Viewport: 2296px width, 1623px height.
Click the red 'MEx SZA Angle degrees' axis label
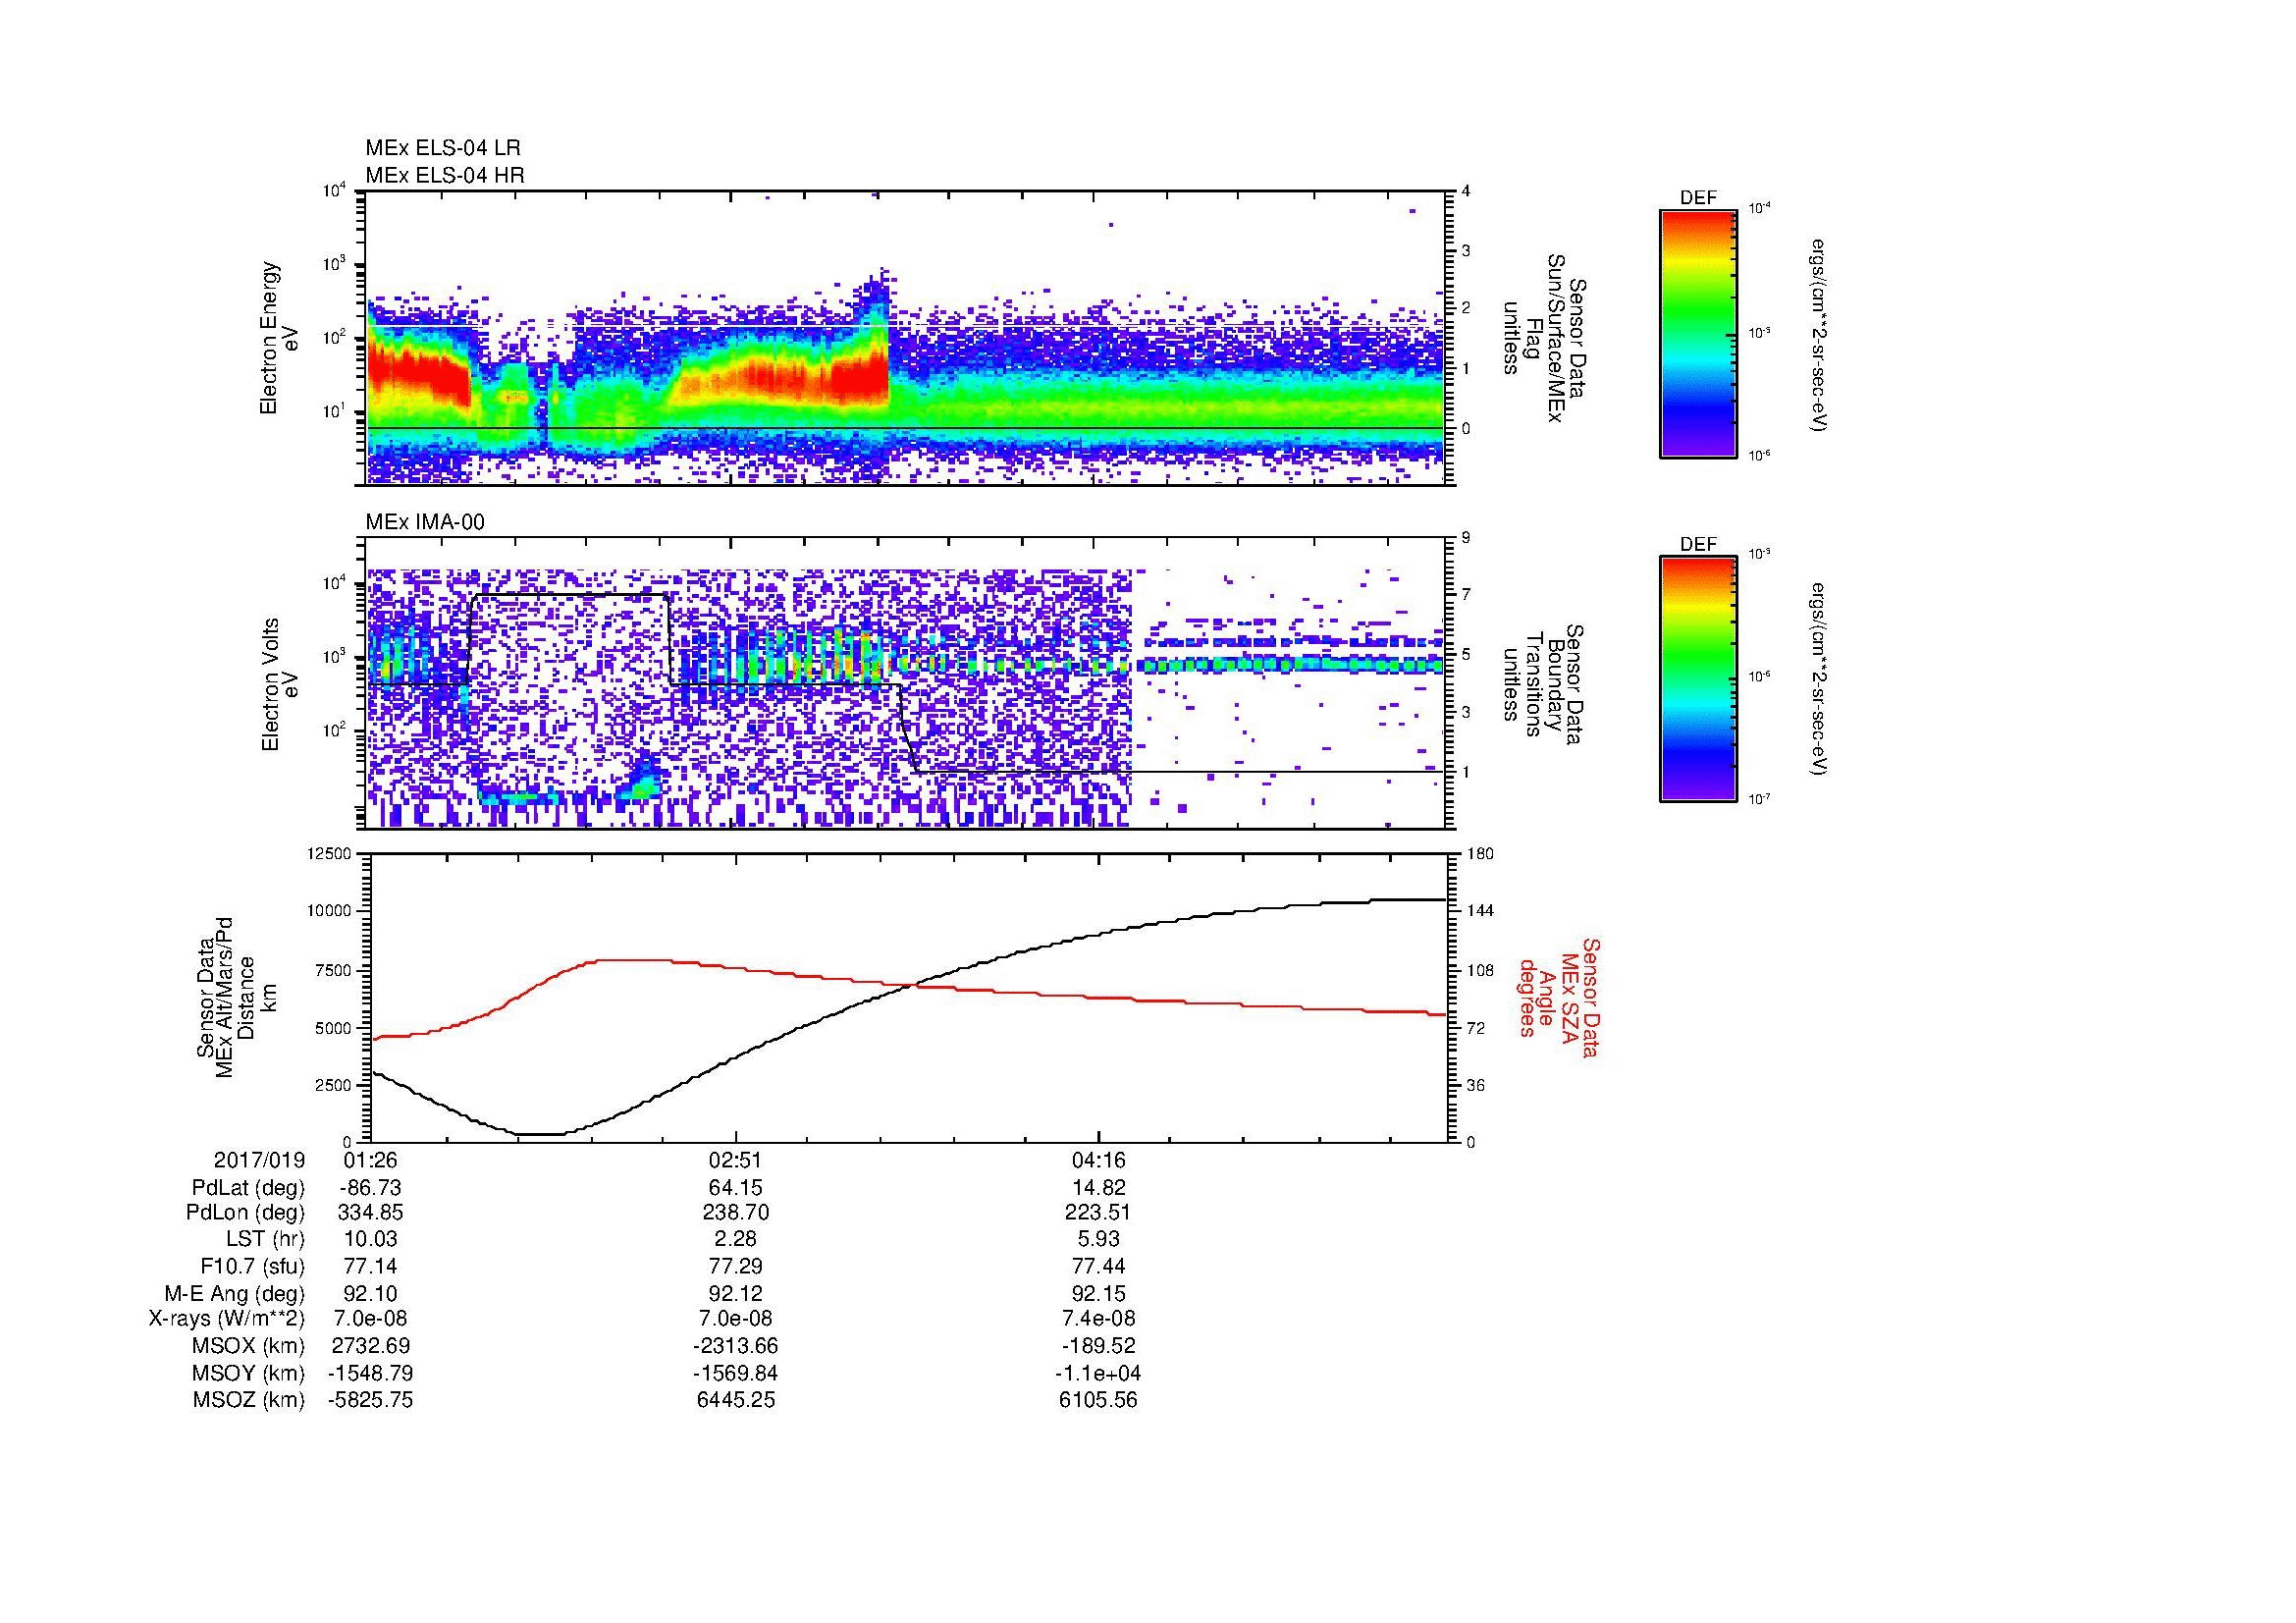[1558, 998]
